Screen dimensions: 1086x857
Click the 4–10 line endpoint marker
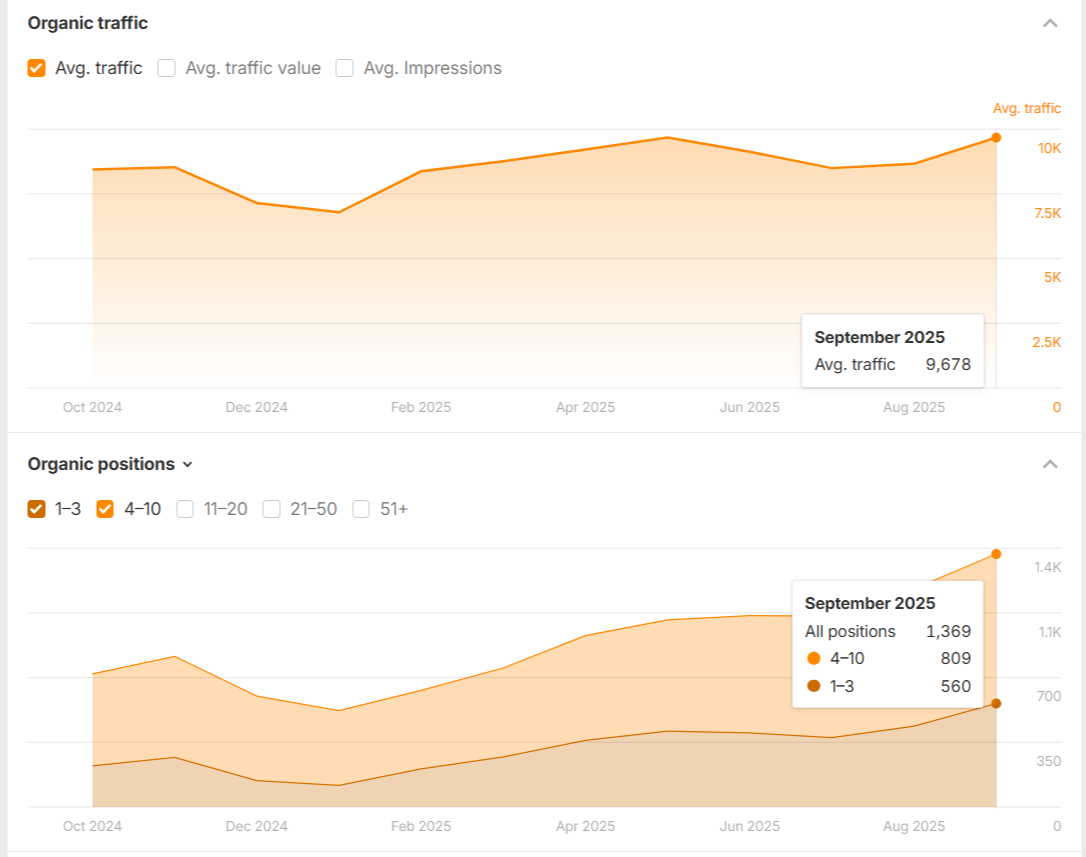point(996,554)
